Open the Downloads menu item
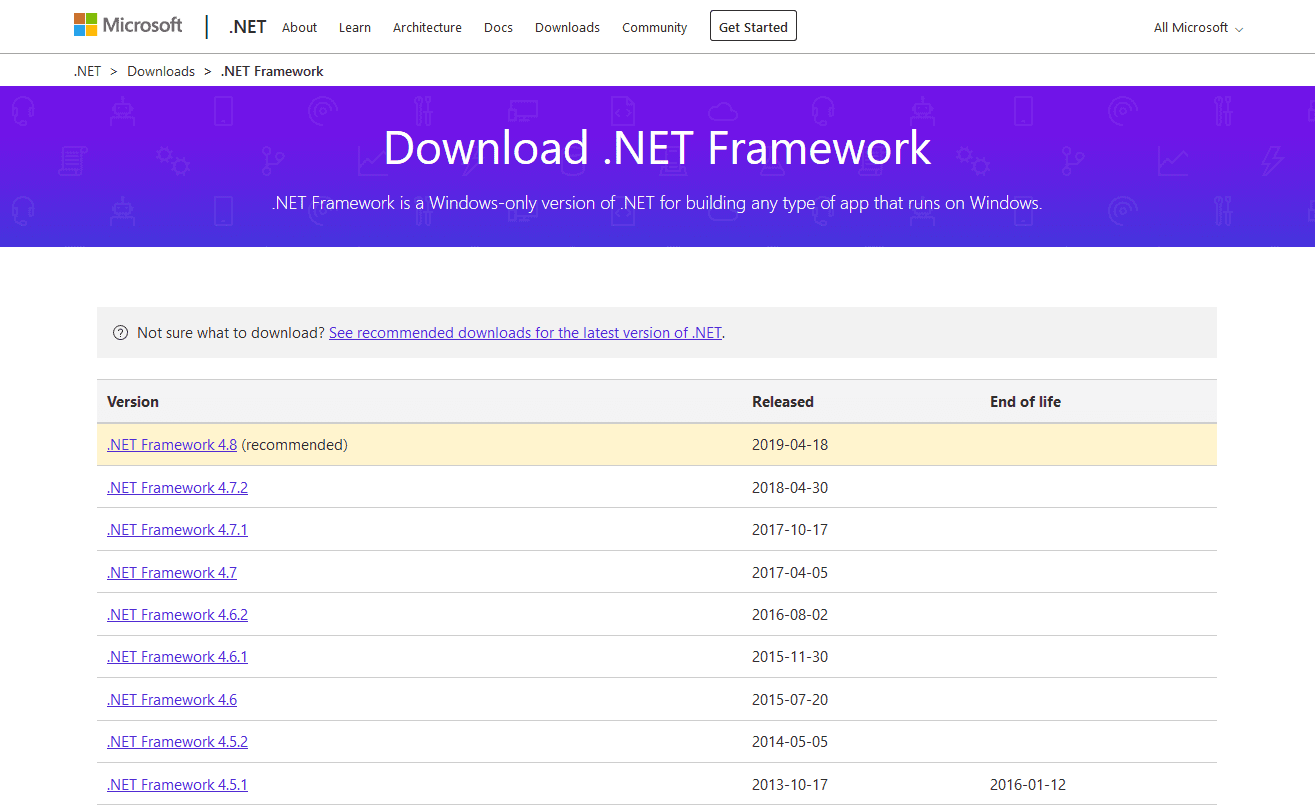The height and width of the screenshot is (811, 1315). 567,28
